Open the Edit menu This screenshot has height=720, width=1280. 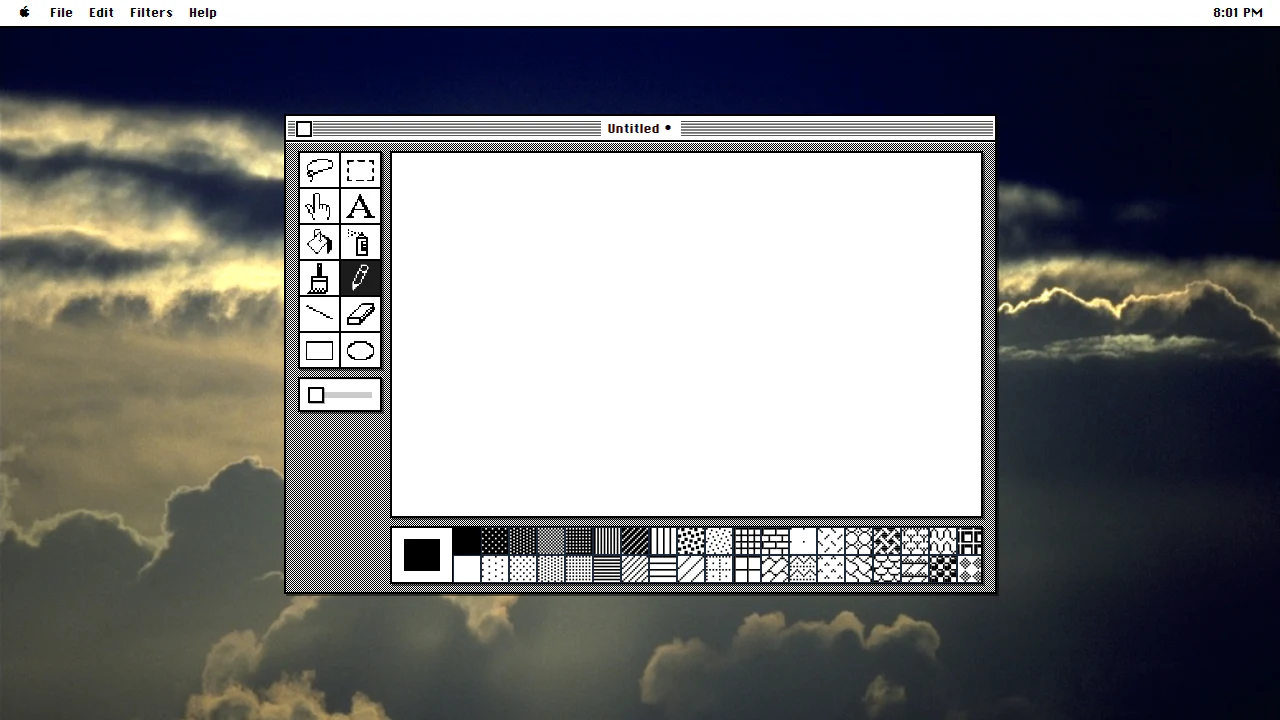click(x=101, y=12)
